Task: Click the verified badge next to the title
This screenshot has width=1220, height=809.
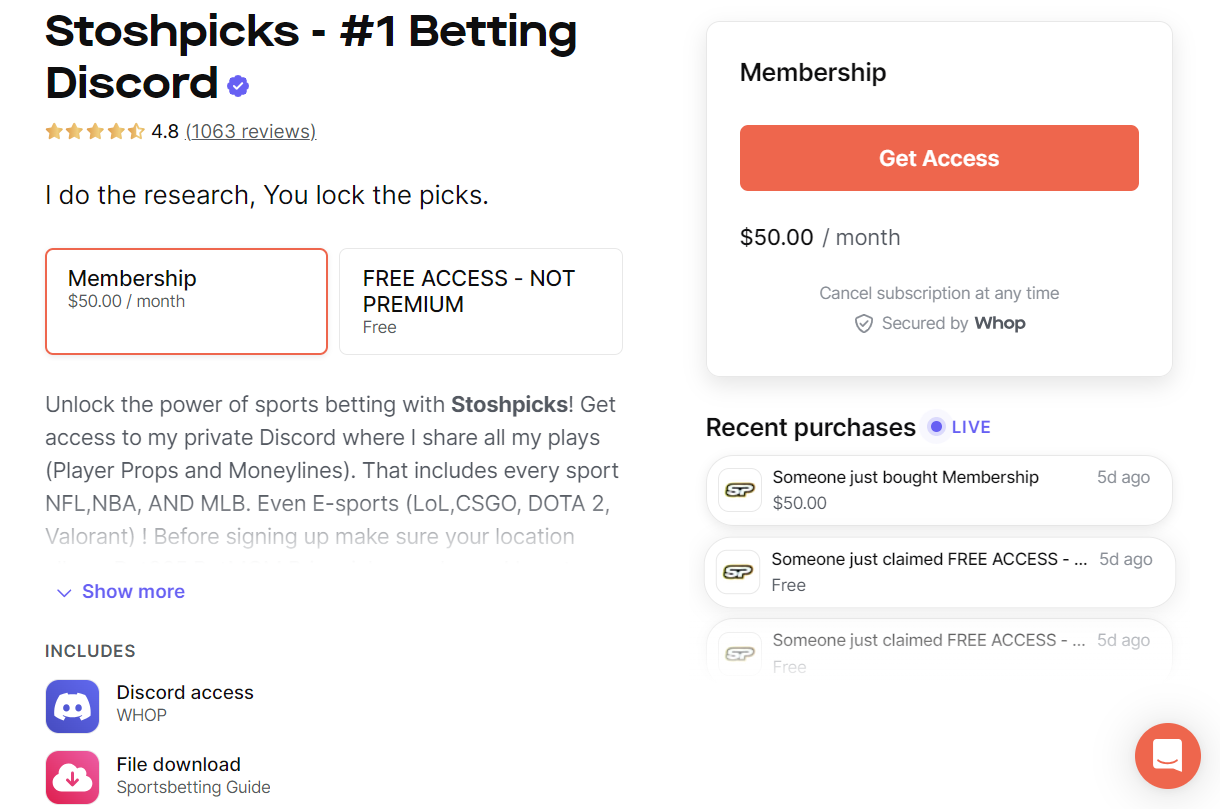Action: tap(237, 85)
